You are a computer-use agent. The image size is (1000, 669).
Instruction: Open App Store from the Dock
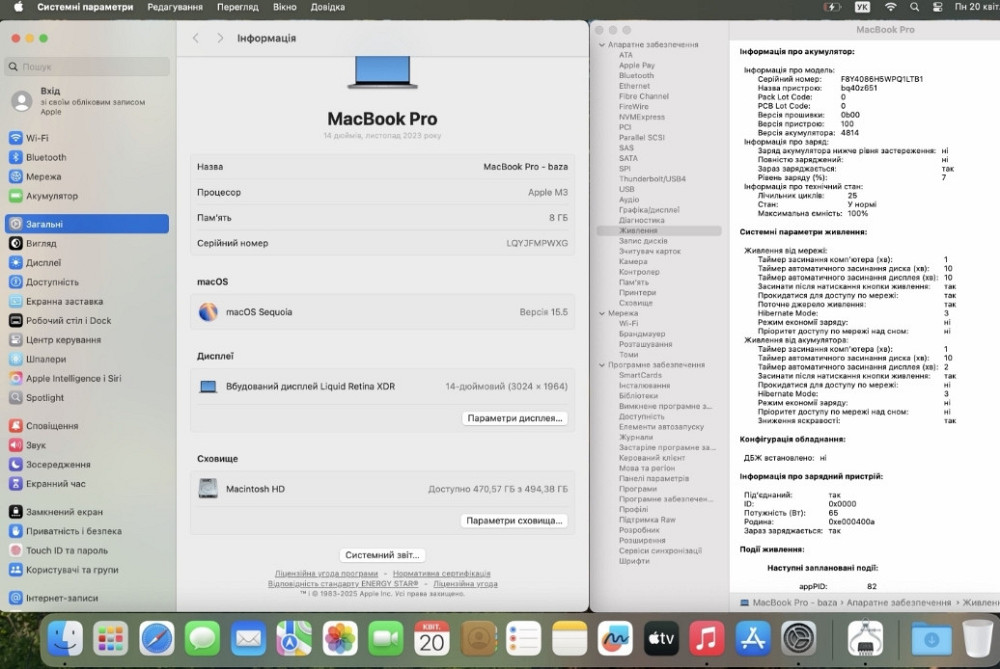753,638
